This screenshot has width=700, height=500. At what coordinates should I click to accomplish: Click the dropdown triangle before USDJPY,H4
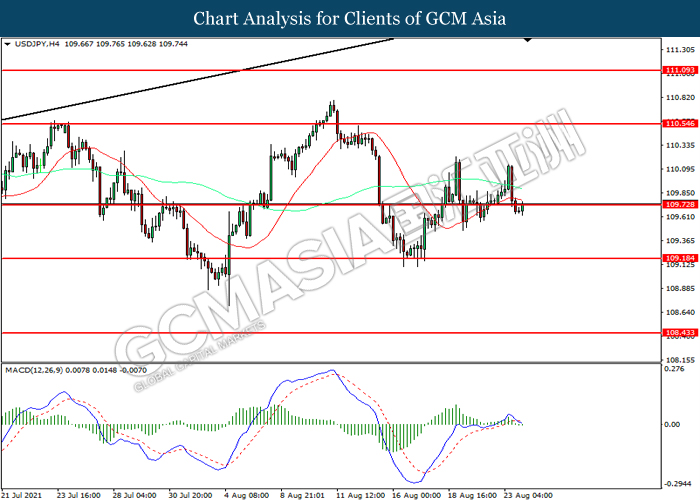7,44
